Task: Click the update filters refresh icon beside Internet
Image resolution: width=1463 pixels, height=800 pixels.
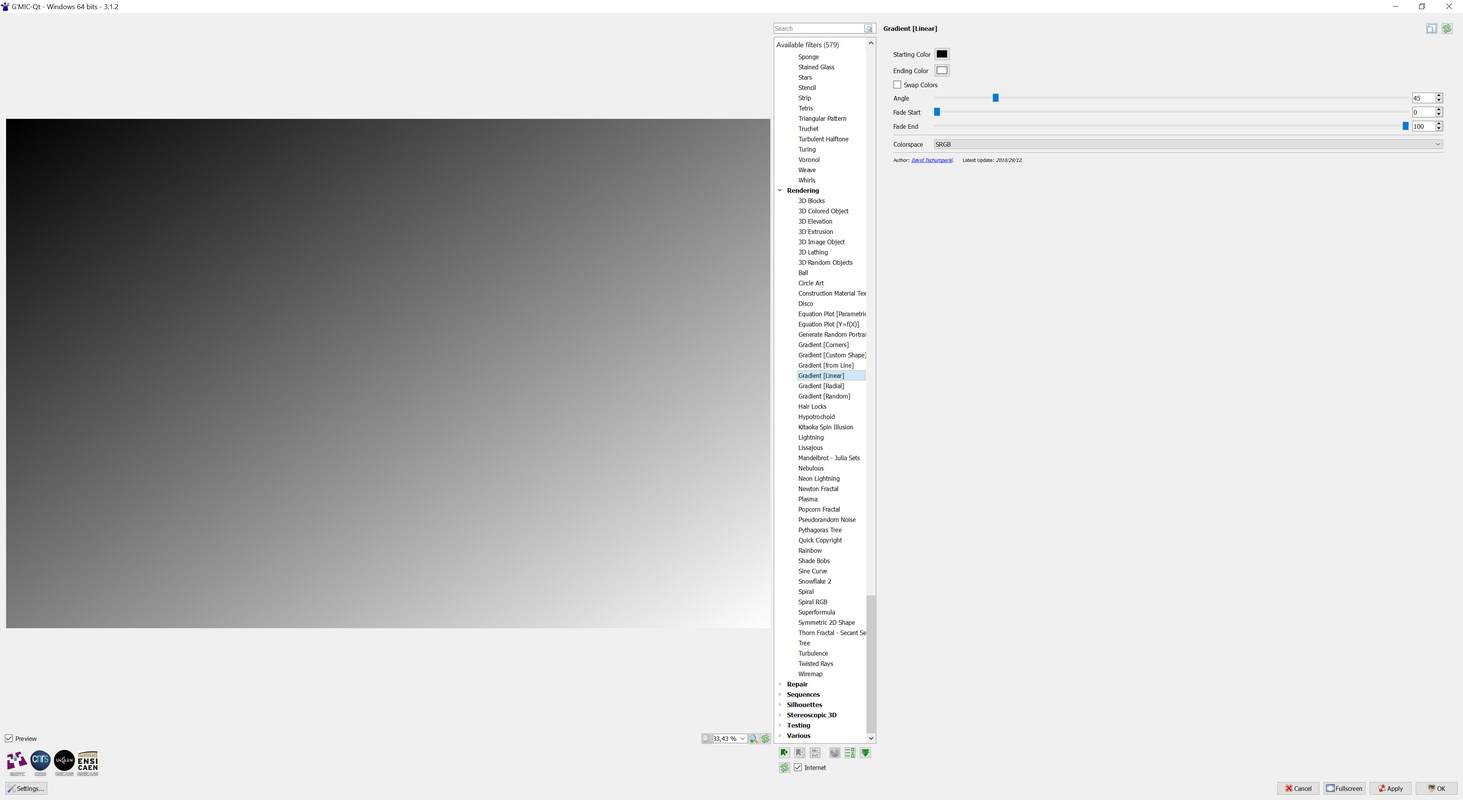Action: pos(784,767)
